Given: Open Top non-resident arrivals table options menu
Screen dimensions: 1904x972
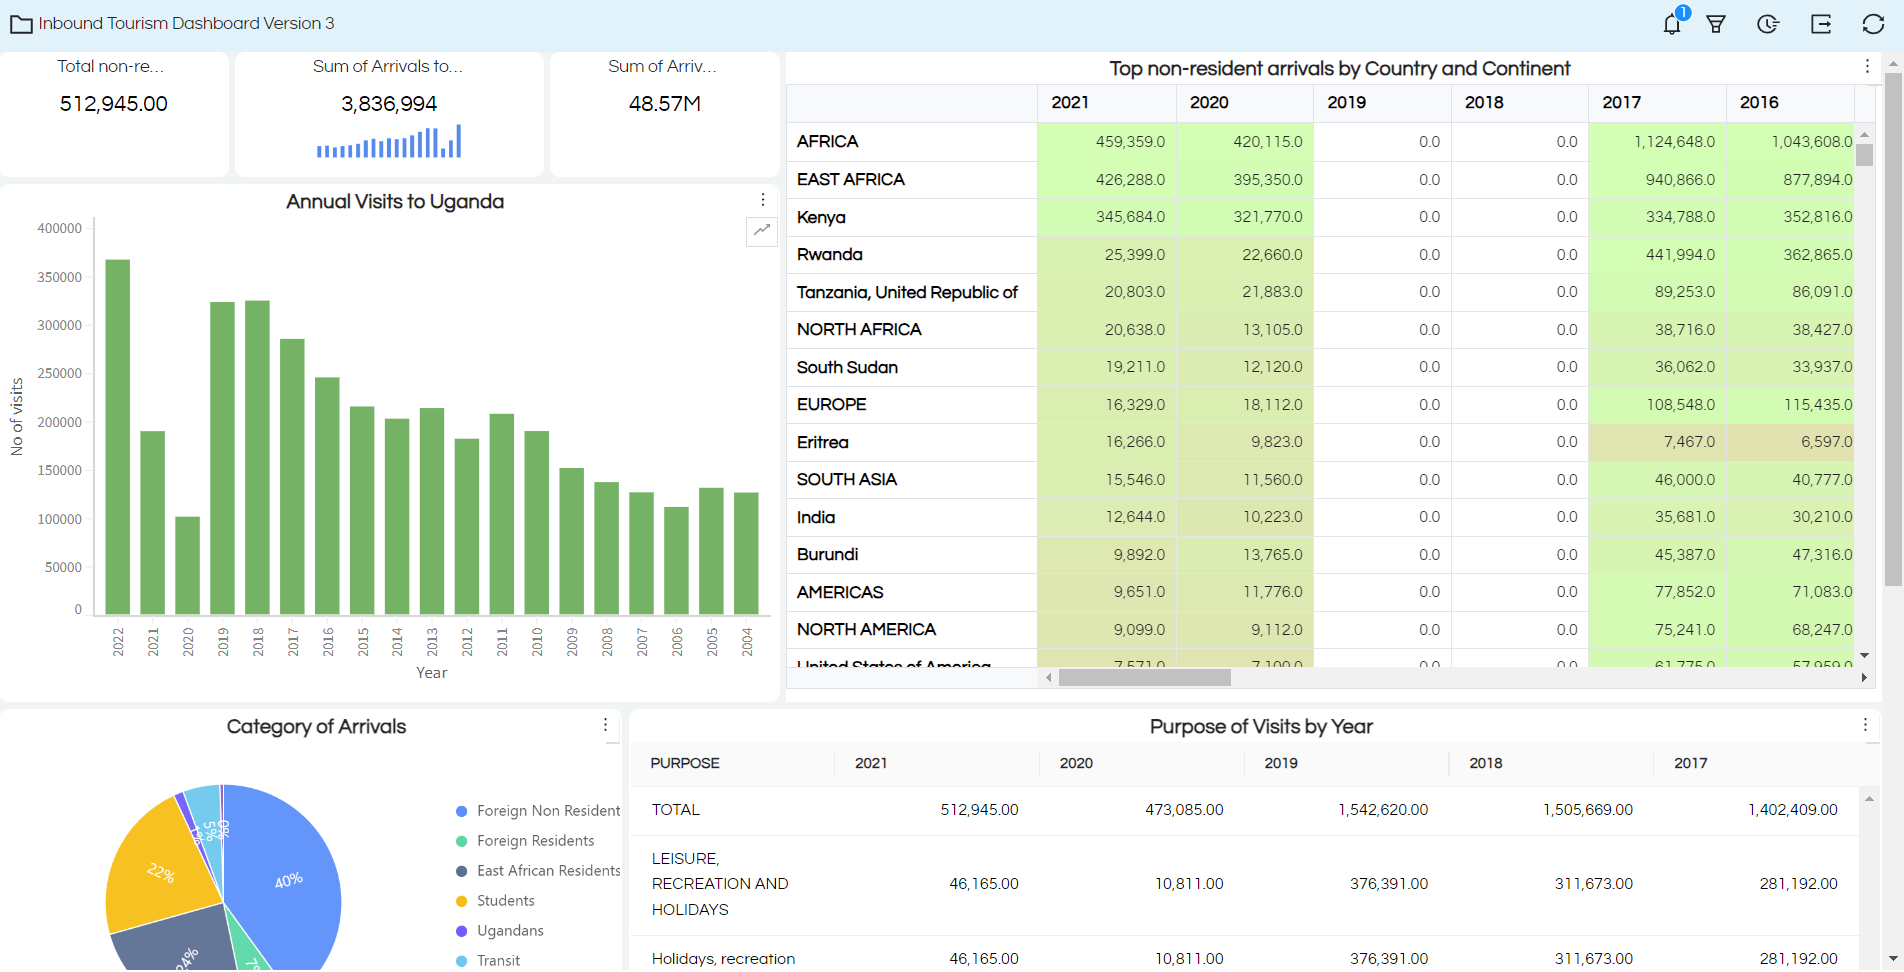Looking at the screenshot, I should coord(1867,66).
